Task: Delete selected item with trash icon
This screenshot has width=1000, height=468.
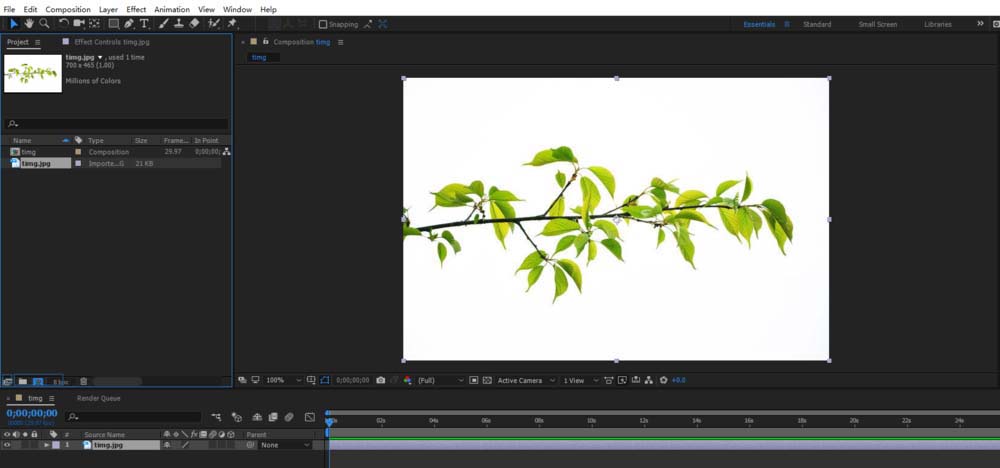Action: pos(83,381)
